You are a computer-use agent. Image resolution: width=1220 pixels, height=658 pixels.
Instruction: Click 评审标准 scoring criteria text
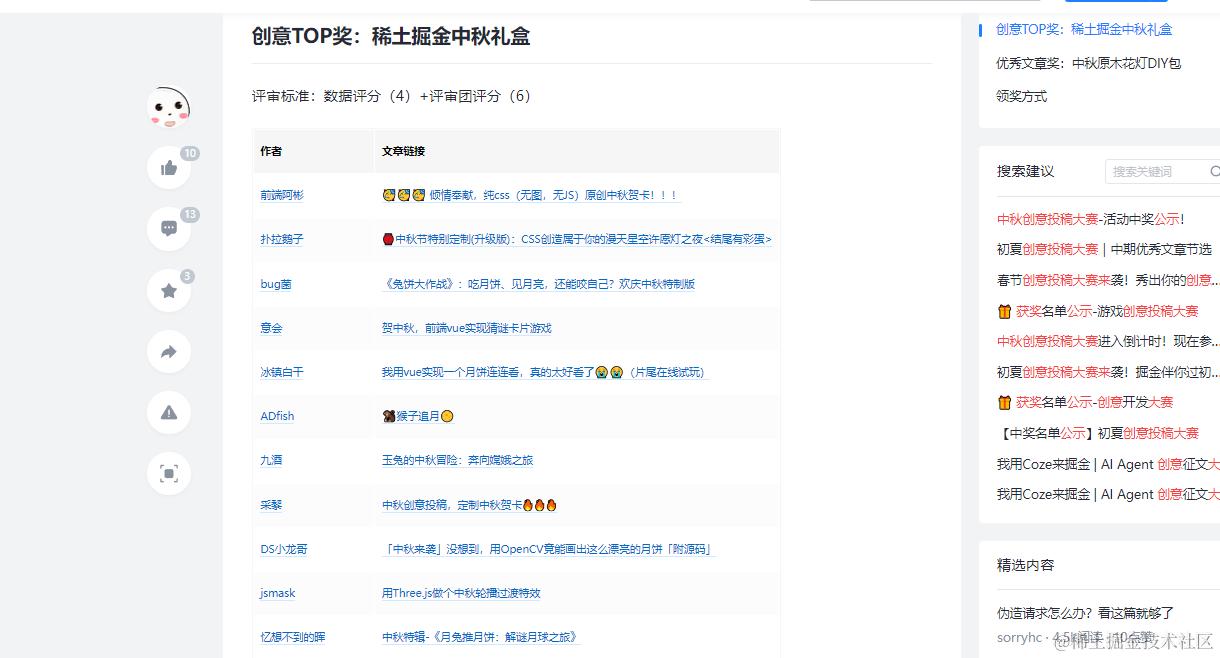[x=392, y=96]
